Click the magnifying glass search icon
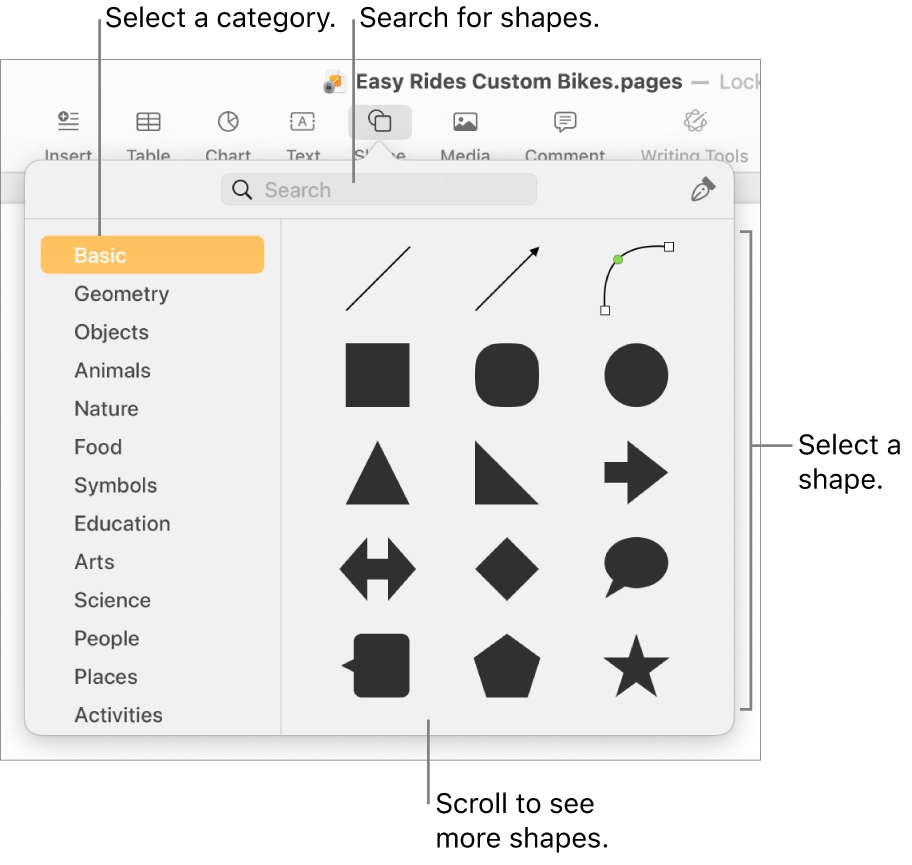Image resolution: width=912 pixels, height=865 pixels. tap(242, 190)
